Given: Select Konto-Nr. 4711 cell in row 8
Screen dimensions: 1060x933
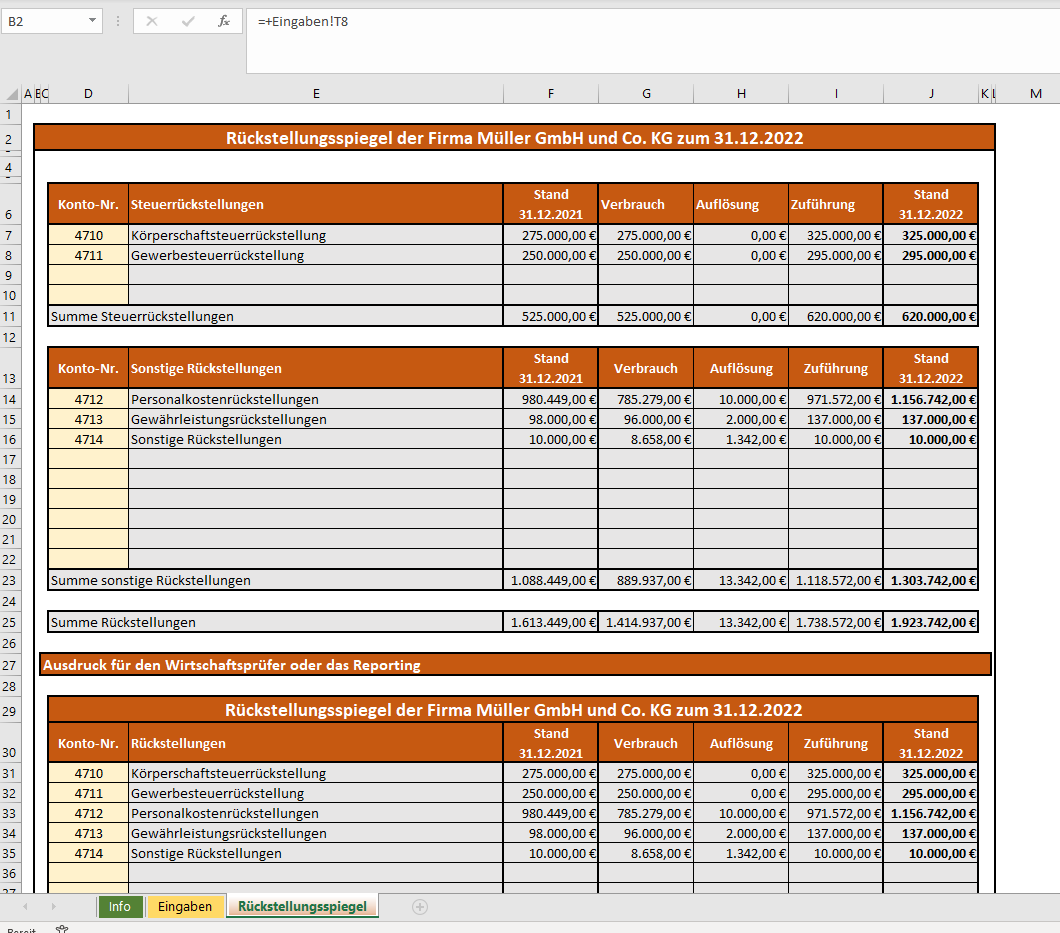Looking at the screenshot, I should (x=89, y=256).
